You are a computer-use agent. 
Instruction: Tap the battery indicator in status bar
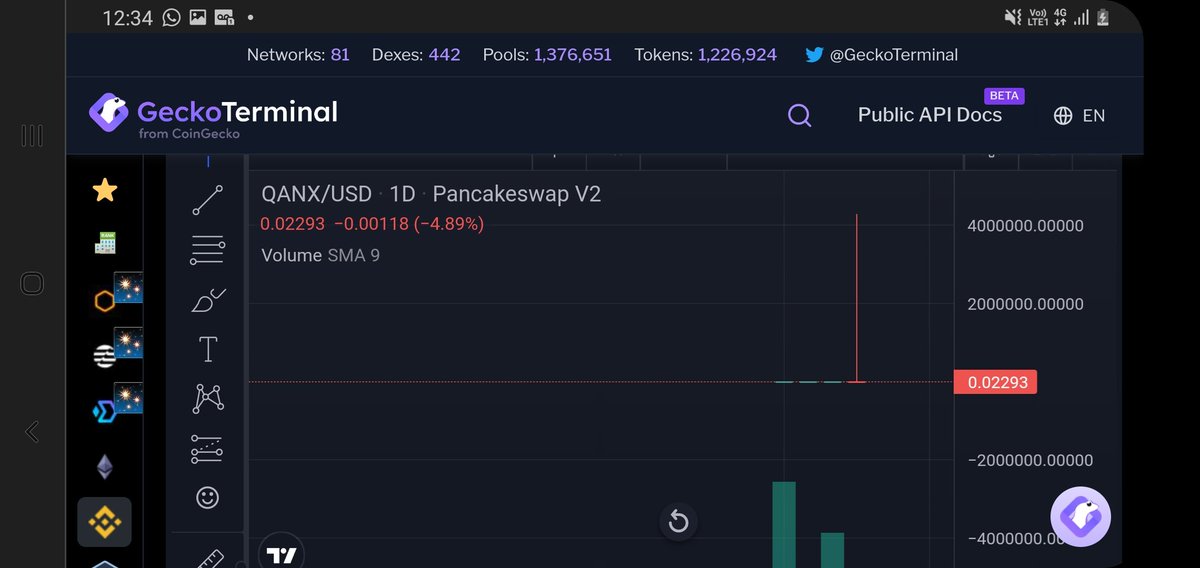[x=1102, y=18]
